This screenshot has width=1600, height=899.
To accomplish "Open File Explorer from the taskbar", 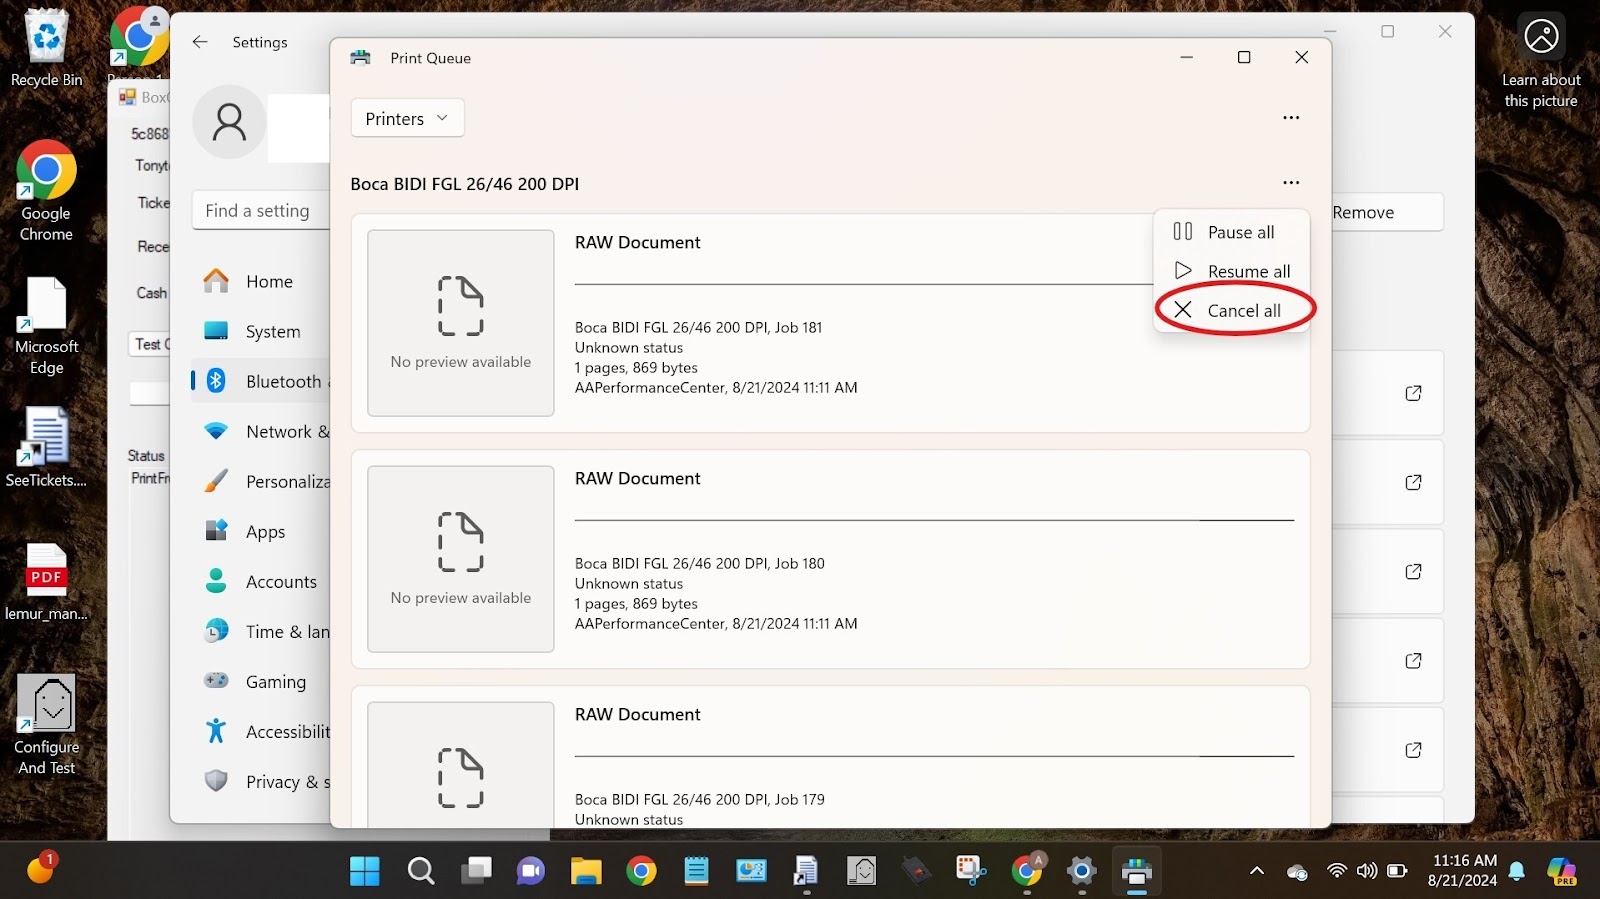I will point(586,871).
